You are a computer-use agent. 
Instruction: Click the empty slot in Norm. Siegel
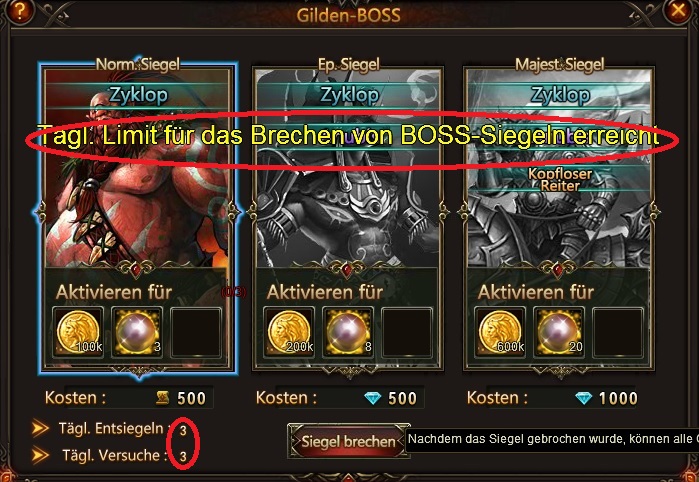(x=196, y=332)
